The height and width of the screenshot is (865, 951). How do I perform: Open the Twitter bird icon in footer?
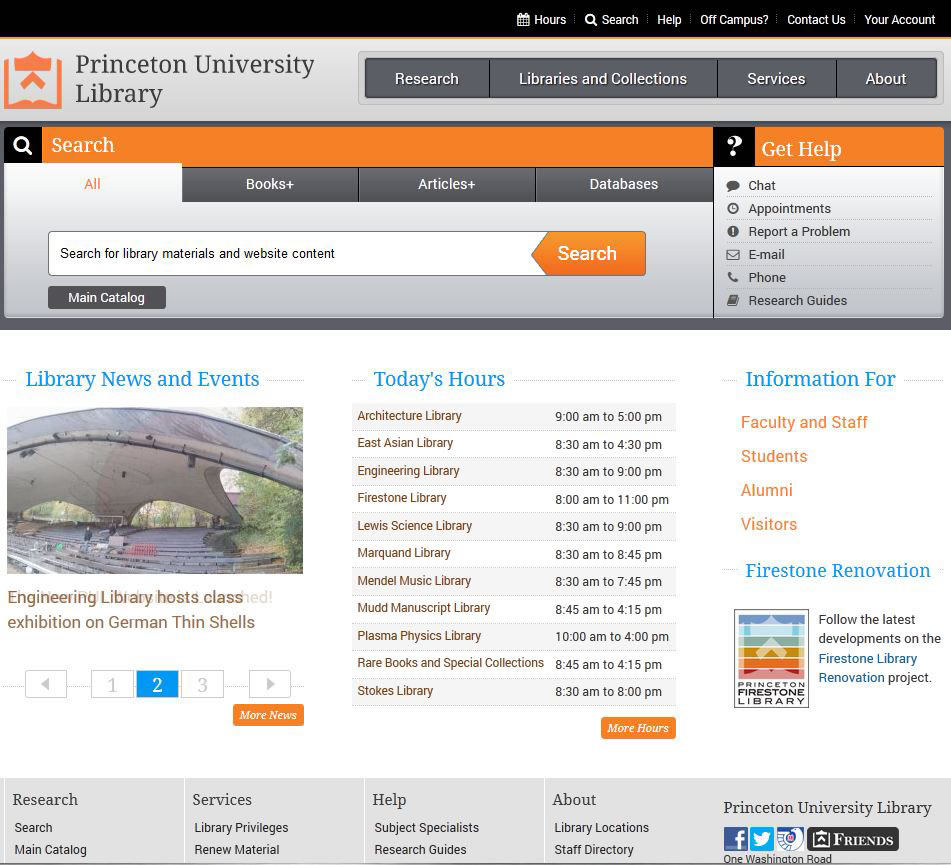762,839
